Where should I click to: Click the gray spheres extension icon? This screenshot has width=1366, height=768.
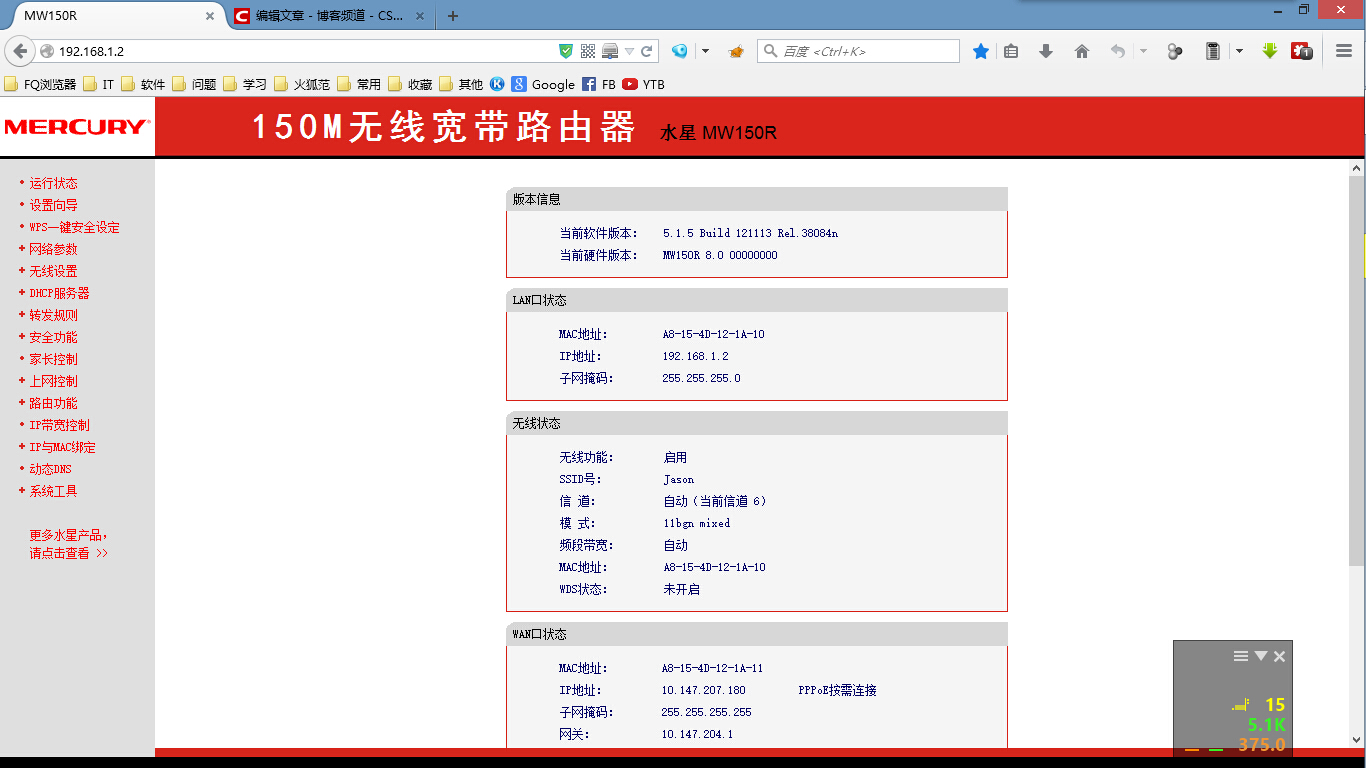point(1176,51)
